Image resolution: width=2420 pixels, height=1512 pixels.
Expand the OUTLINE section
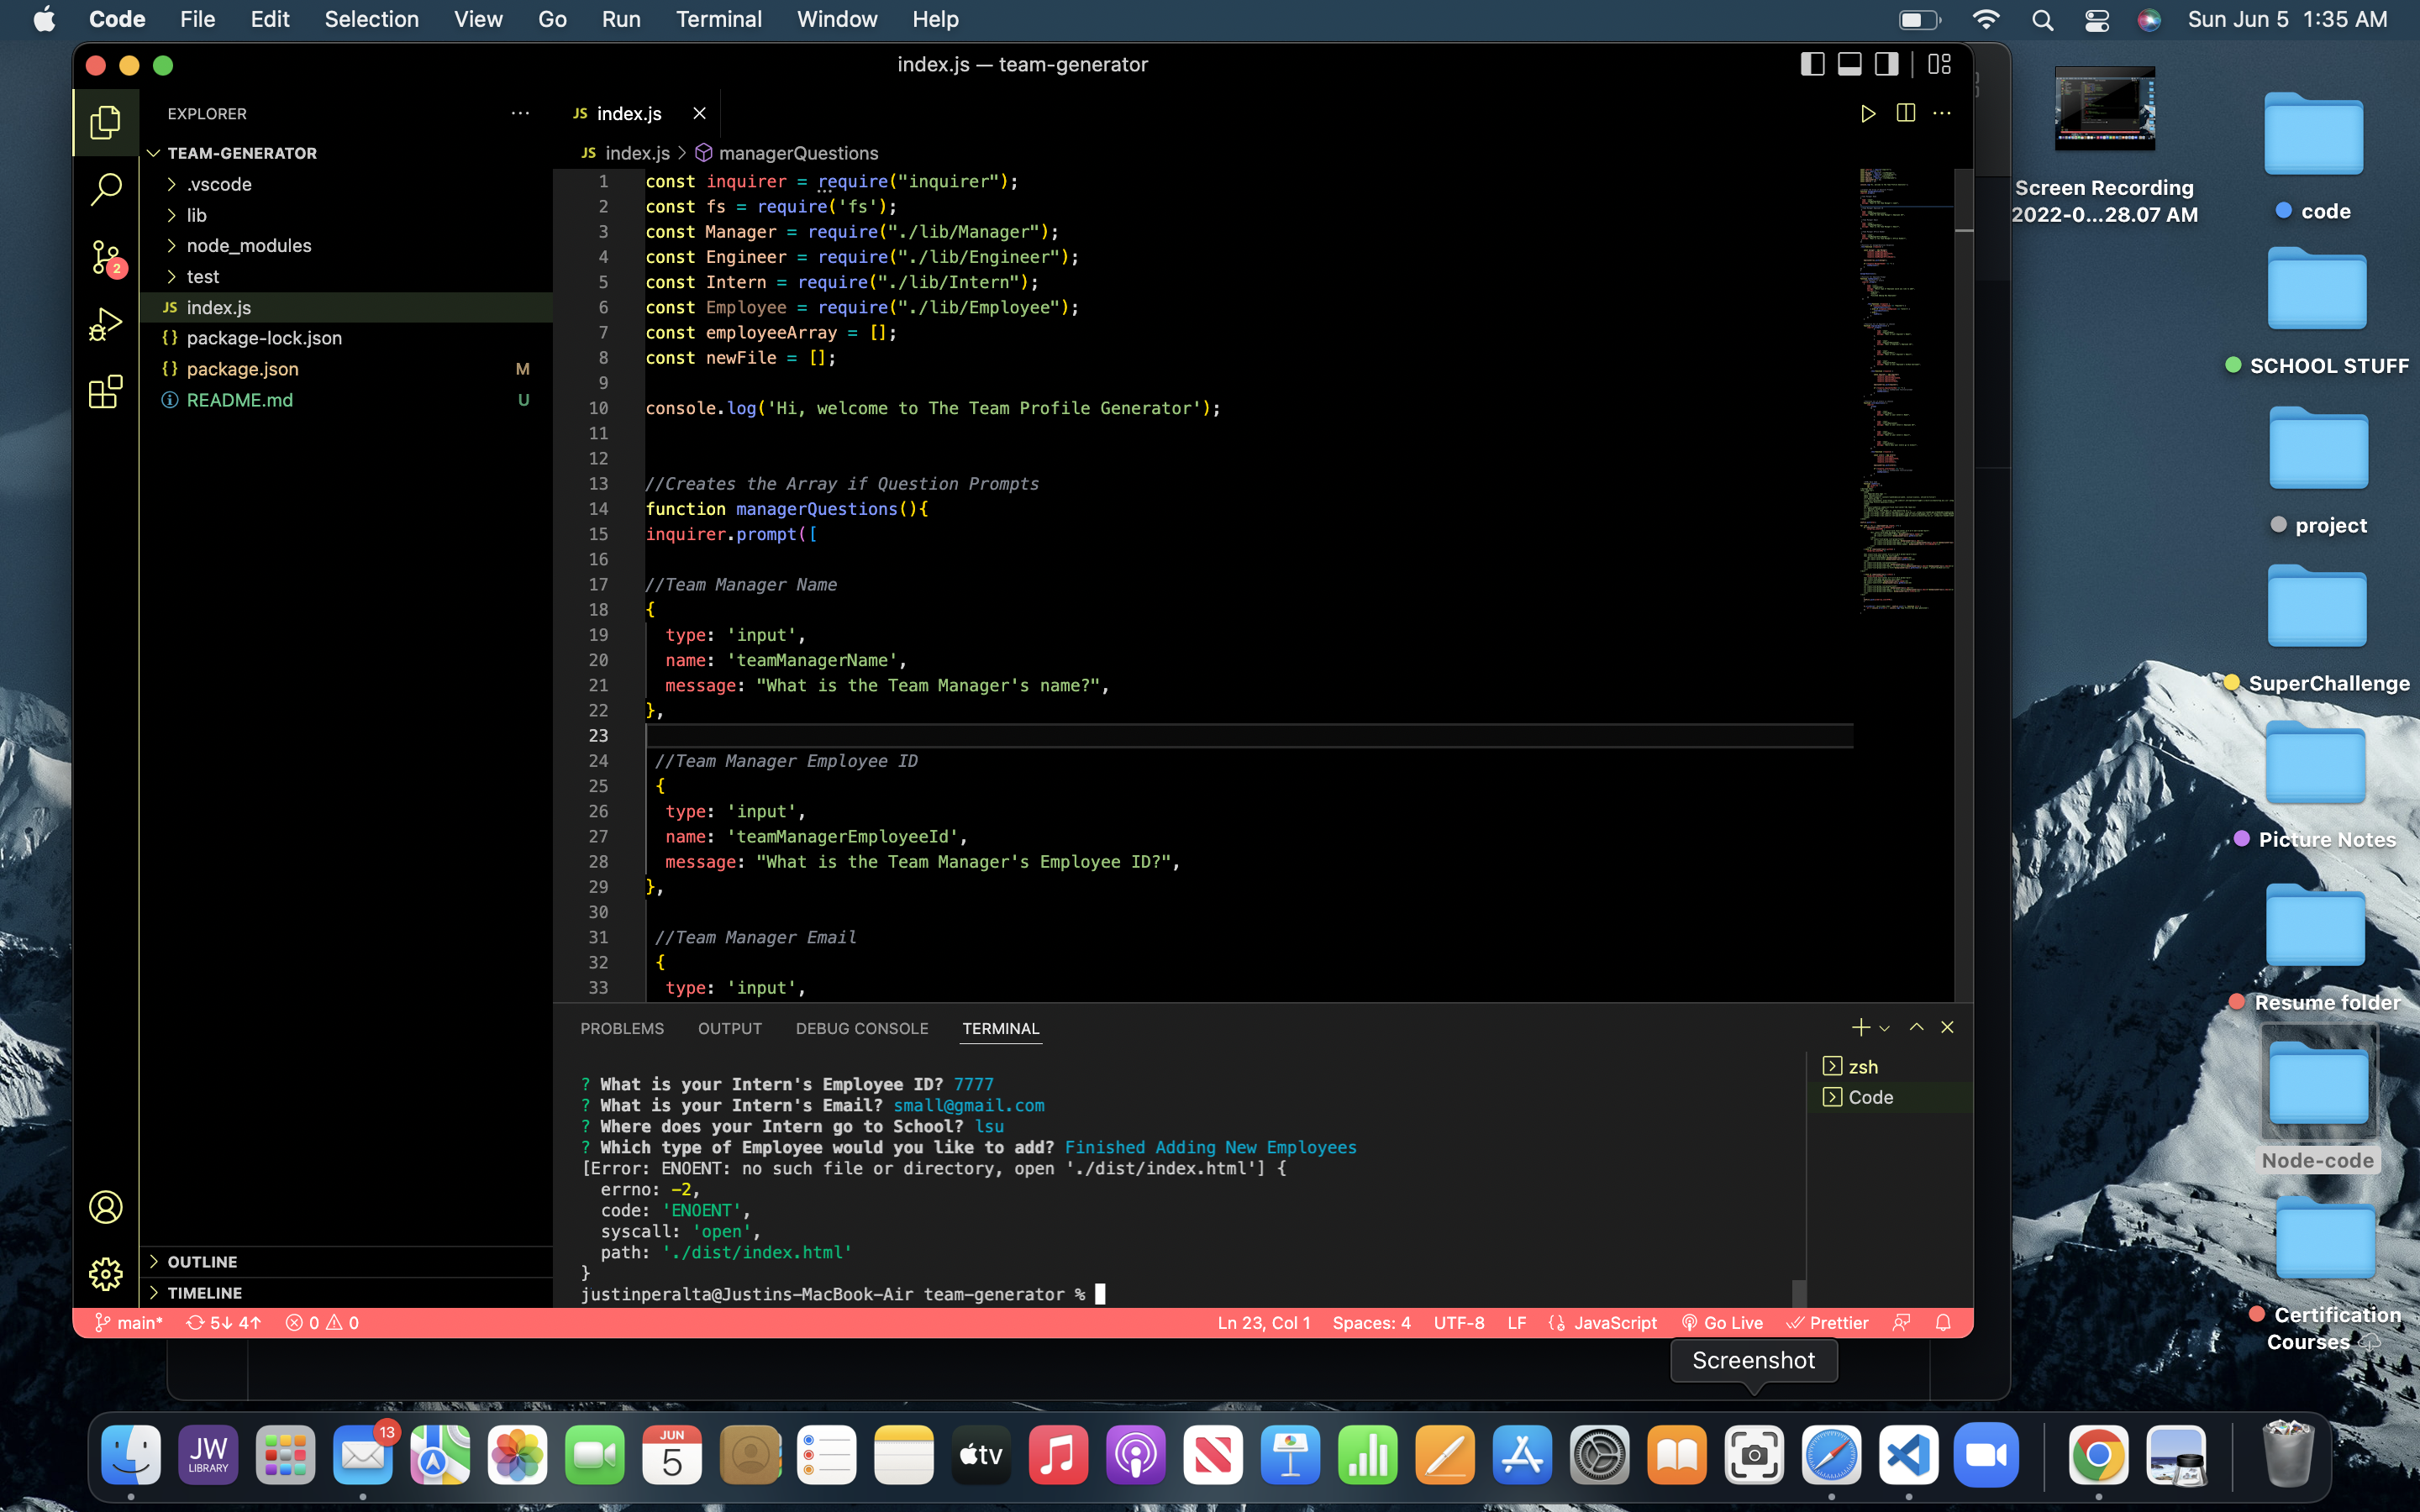pyautogui.click(x=345, y=1262)
